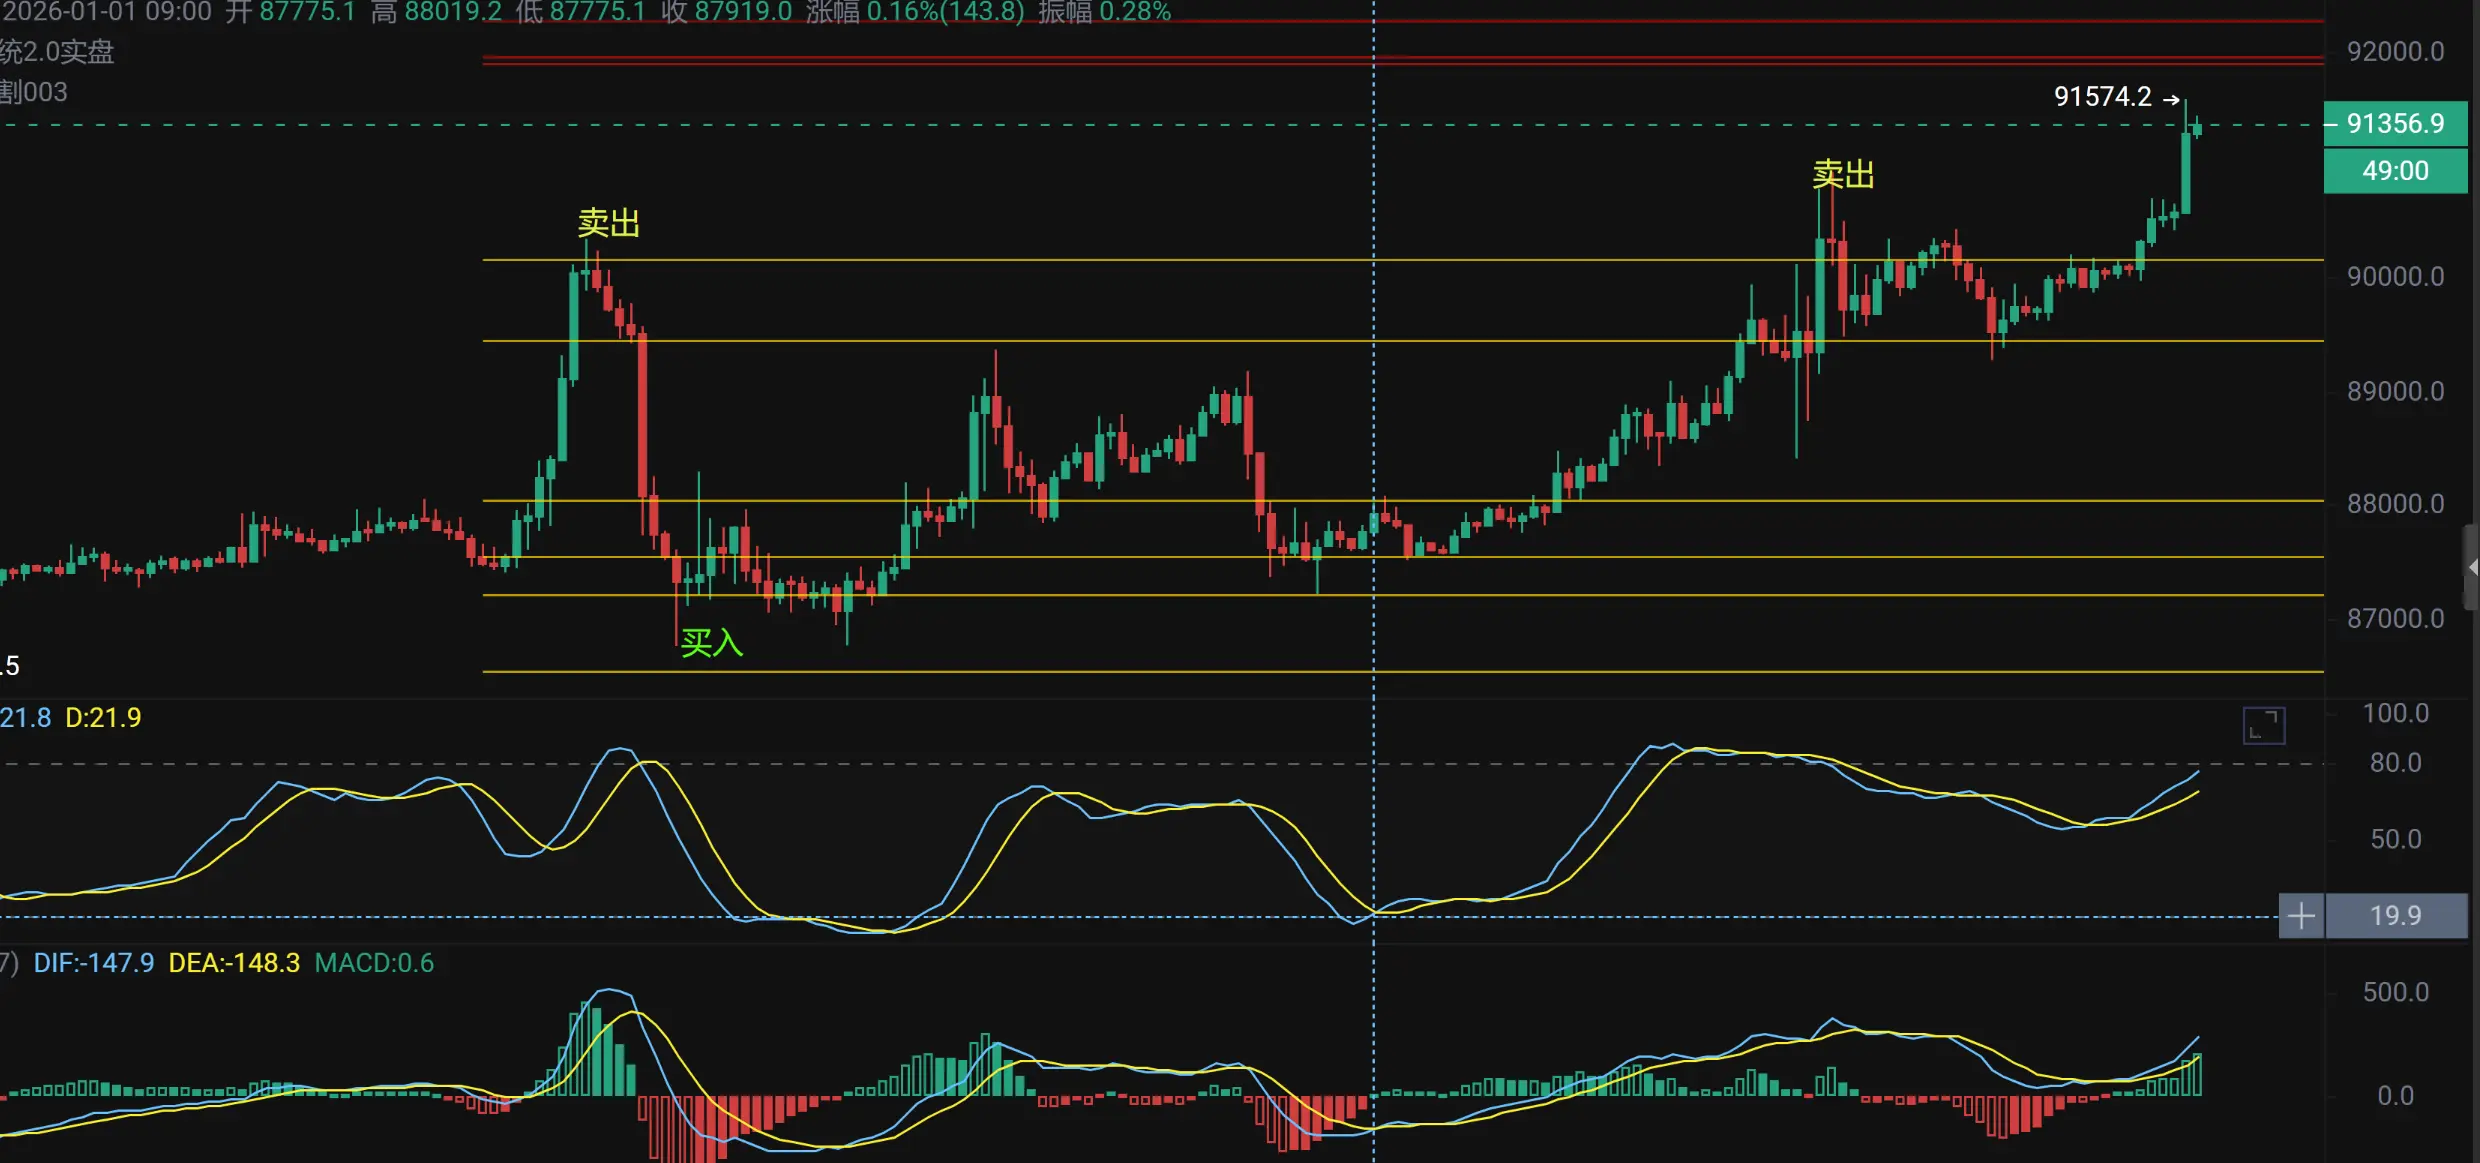
Task: Click the D:21.9 KDJ label
Action: tap(103, 717)
